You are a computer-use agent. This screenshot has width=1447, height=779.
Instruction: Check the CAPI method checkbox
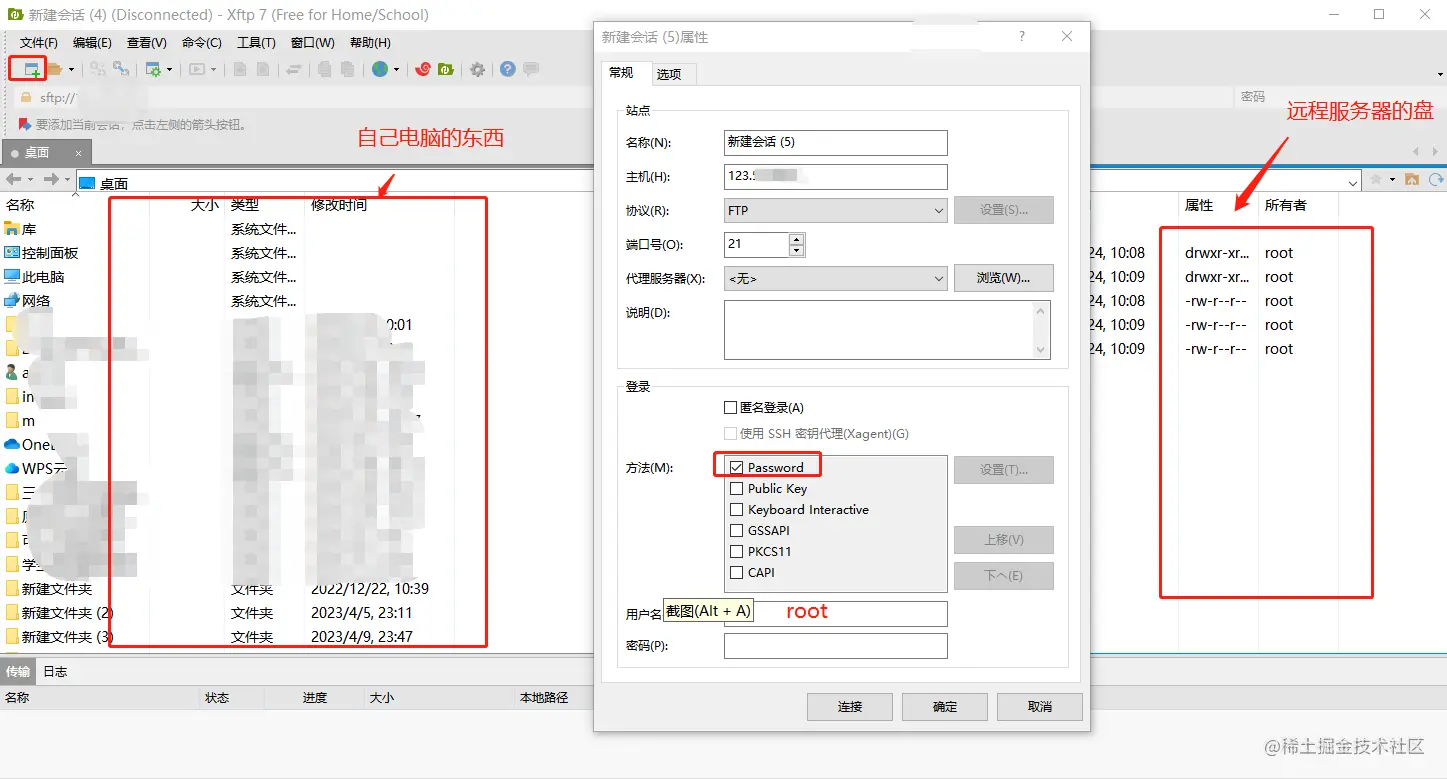pyautogui.click(x=737, y=573)
